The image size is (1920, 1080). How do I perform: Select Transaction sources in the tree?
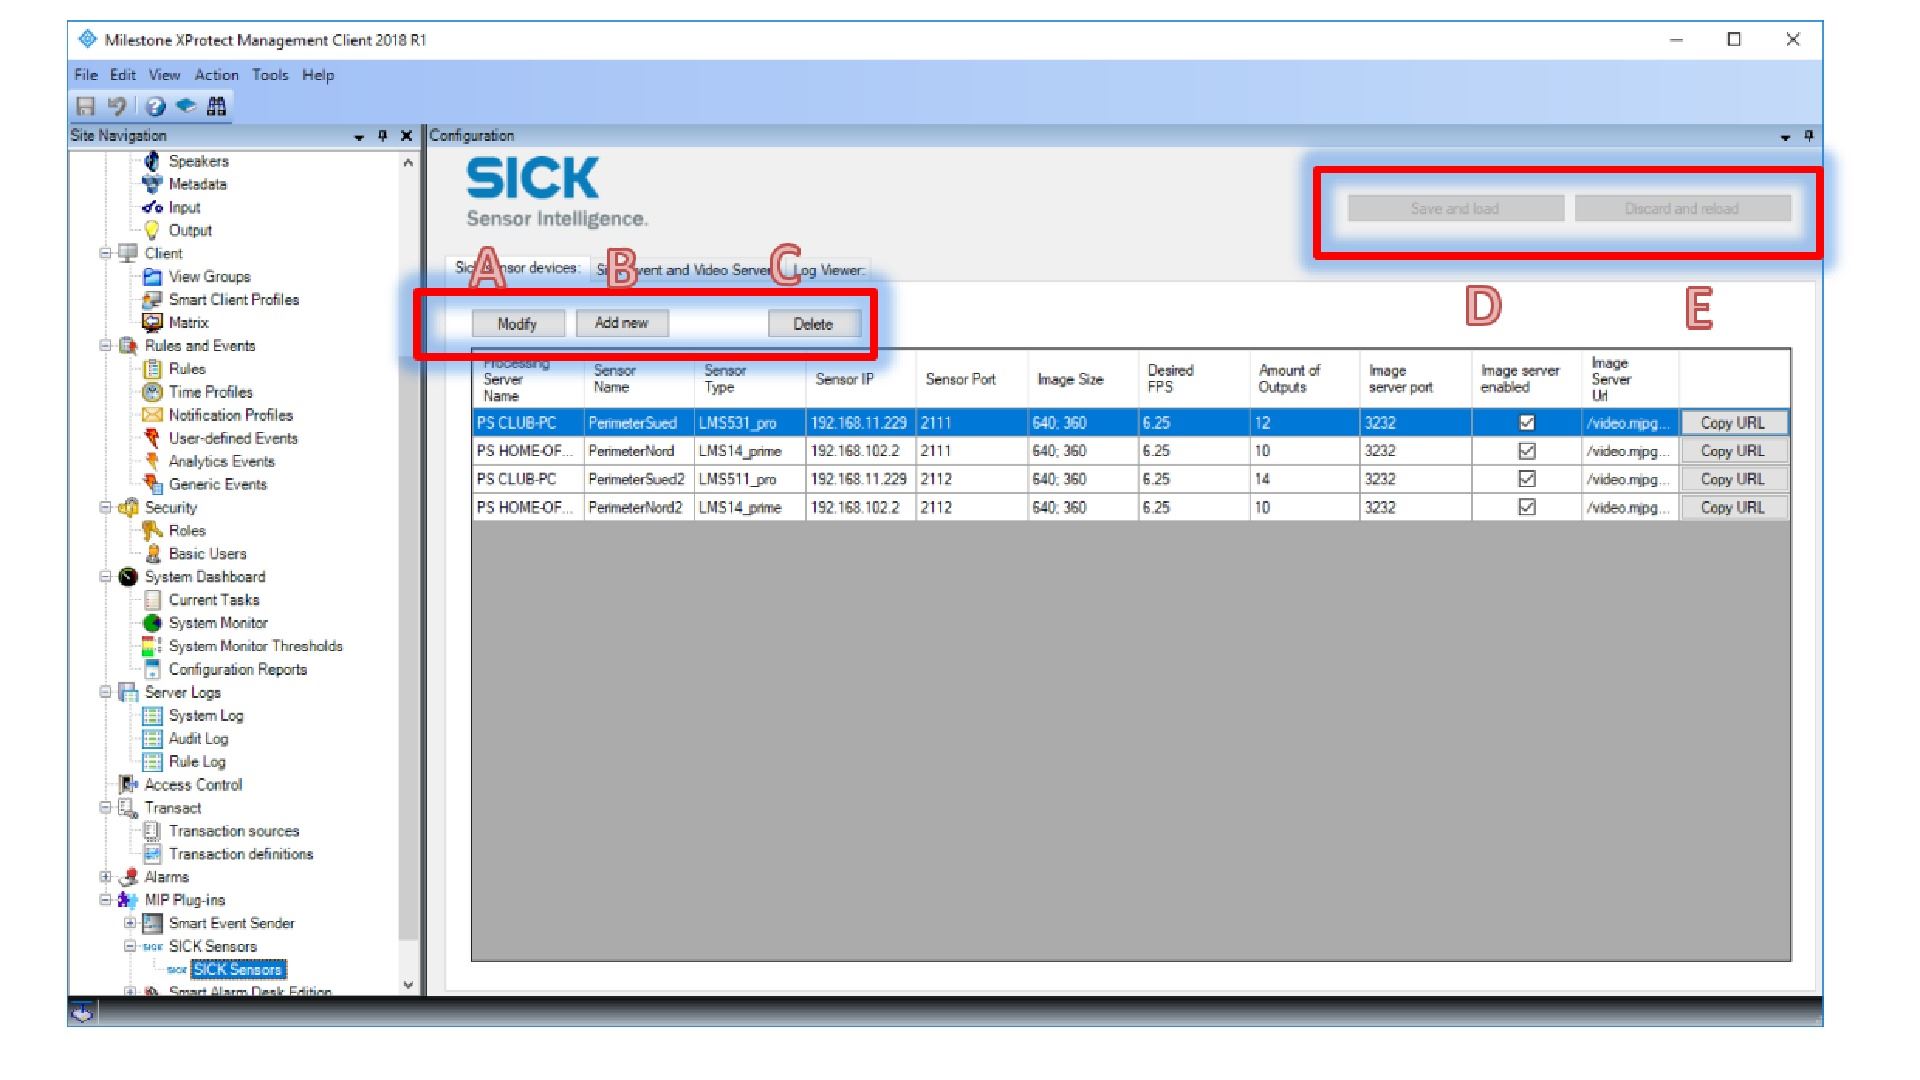click(234, 831)
